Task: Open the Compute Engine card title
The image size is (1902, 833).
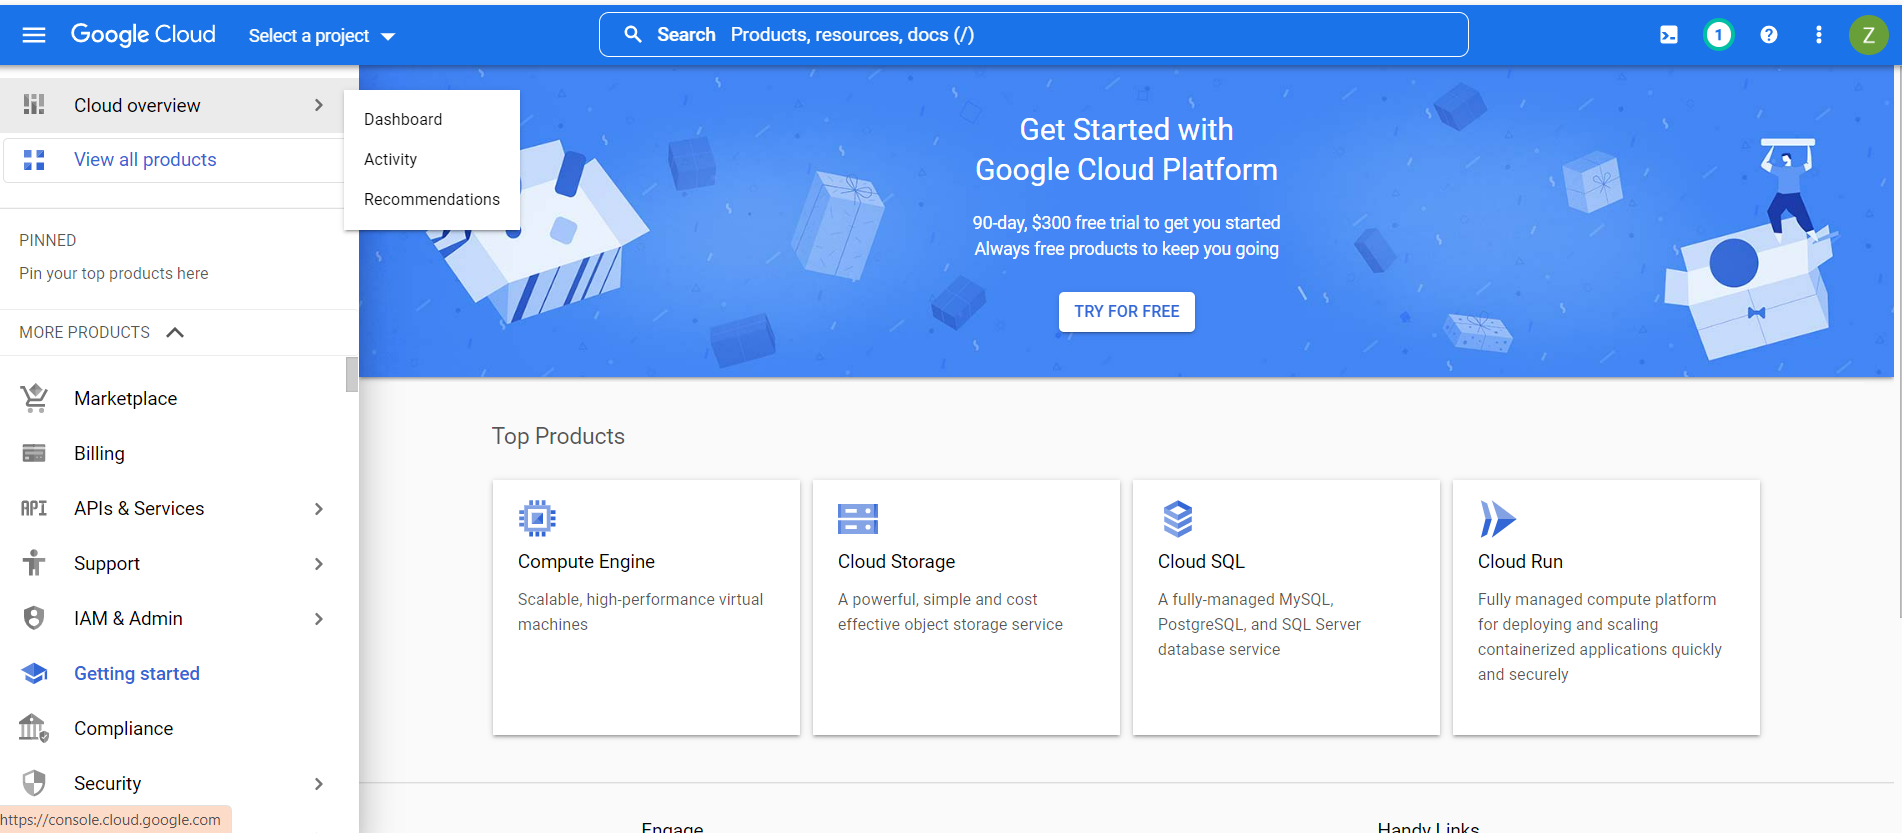Action: click(586, 561)
